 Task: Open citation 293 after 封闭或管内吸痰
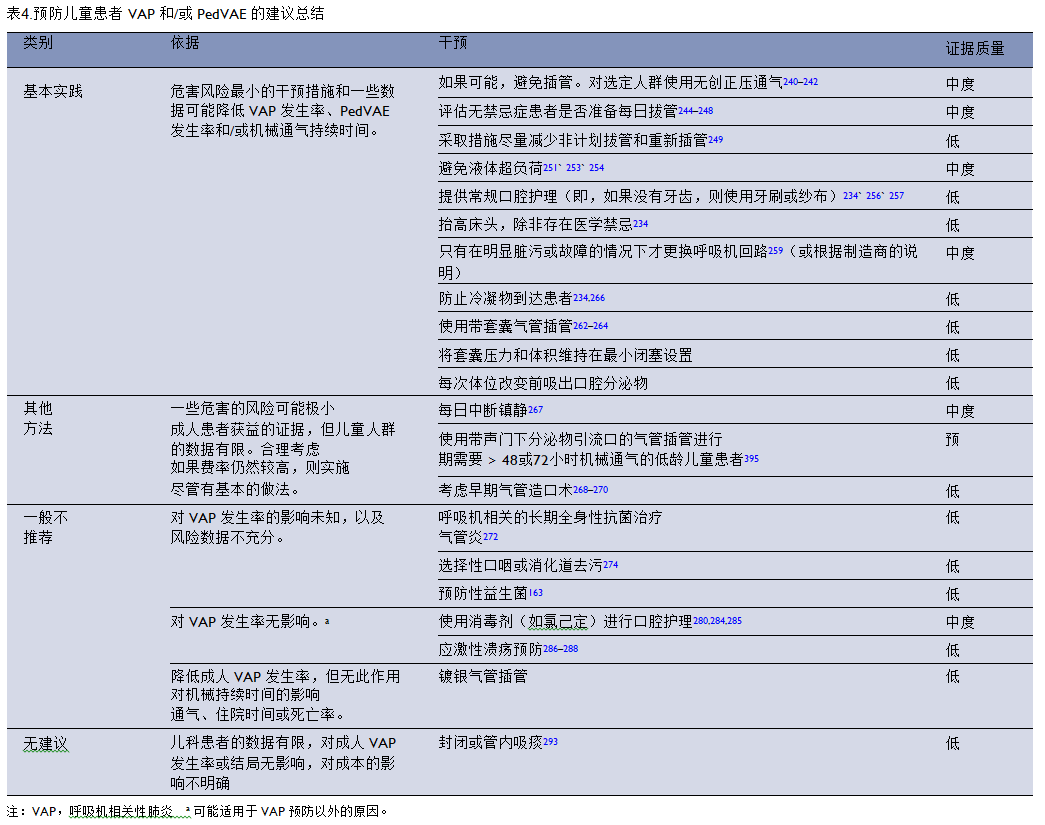point(550,742)
